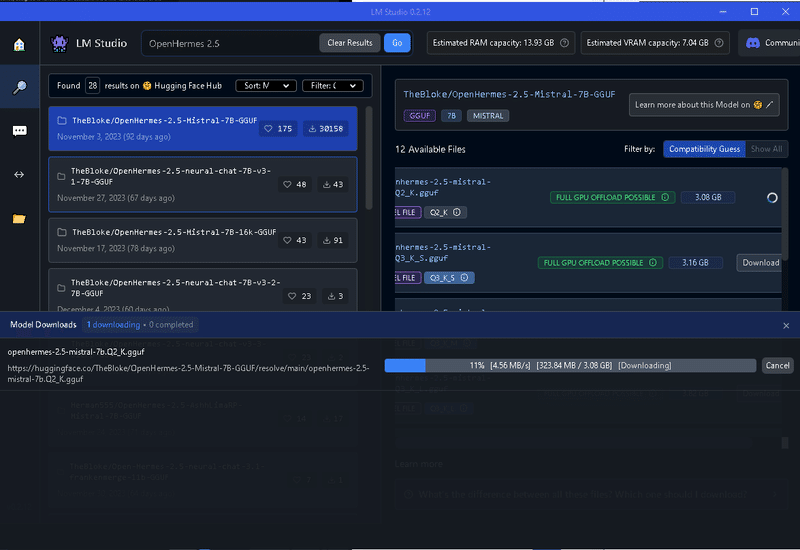Open the Discord Community icon
The height and width of the screenshot is (550, 800).
point(753,43)
